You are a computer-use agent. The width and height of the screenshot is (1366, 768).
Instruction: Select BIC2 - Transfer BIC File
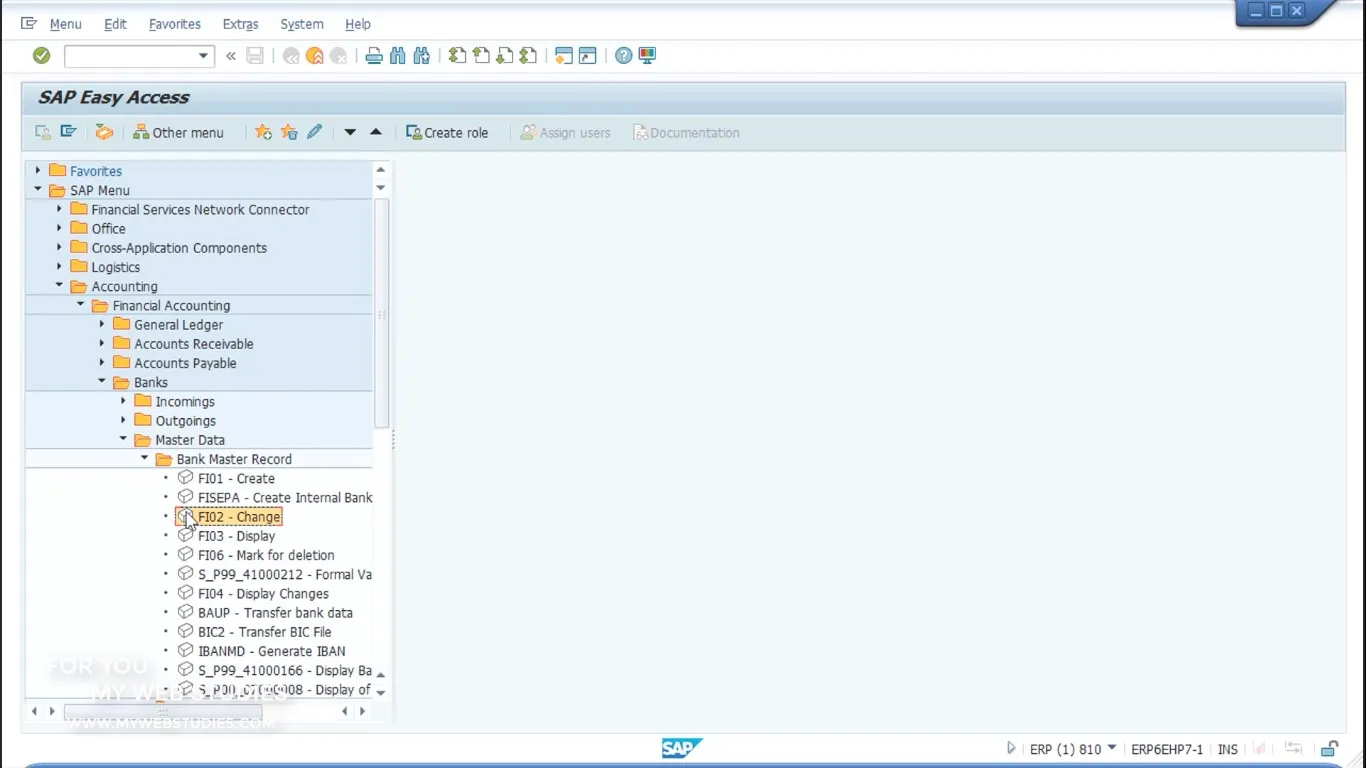pos(265,632)
